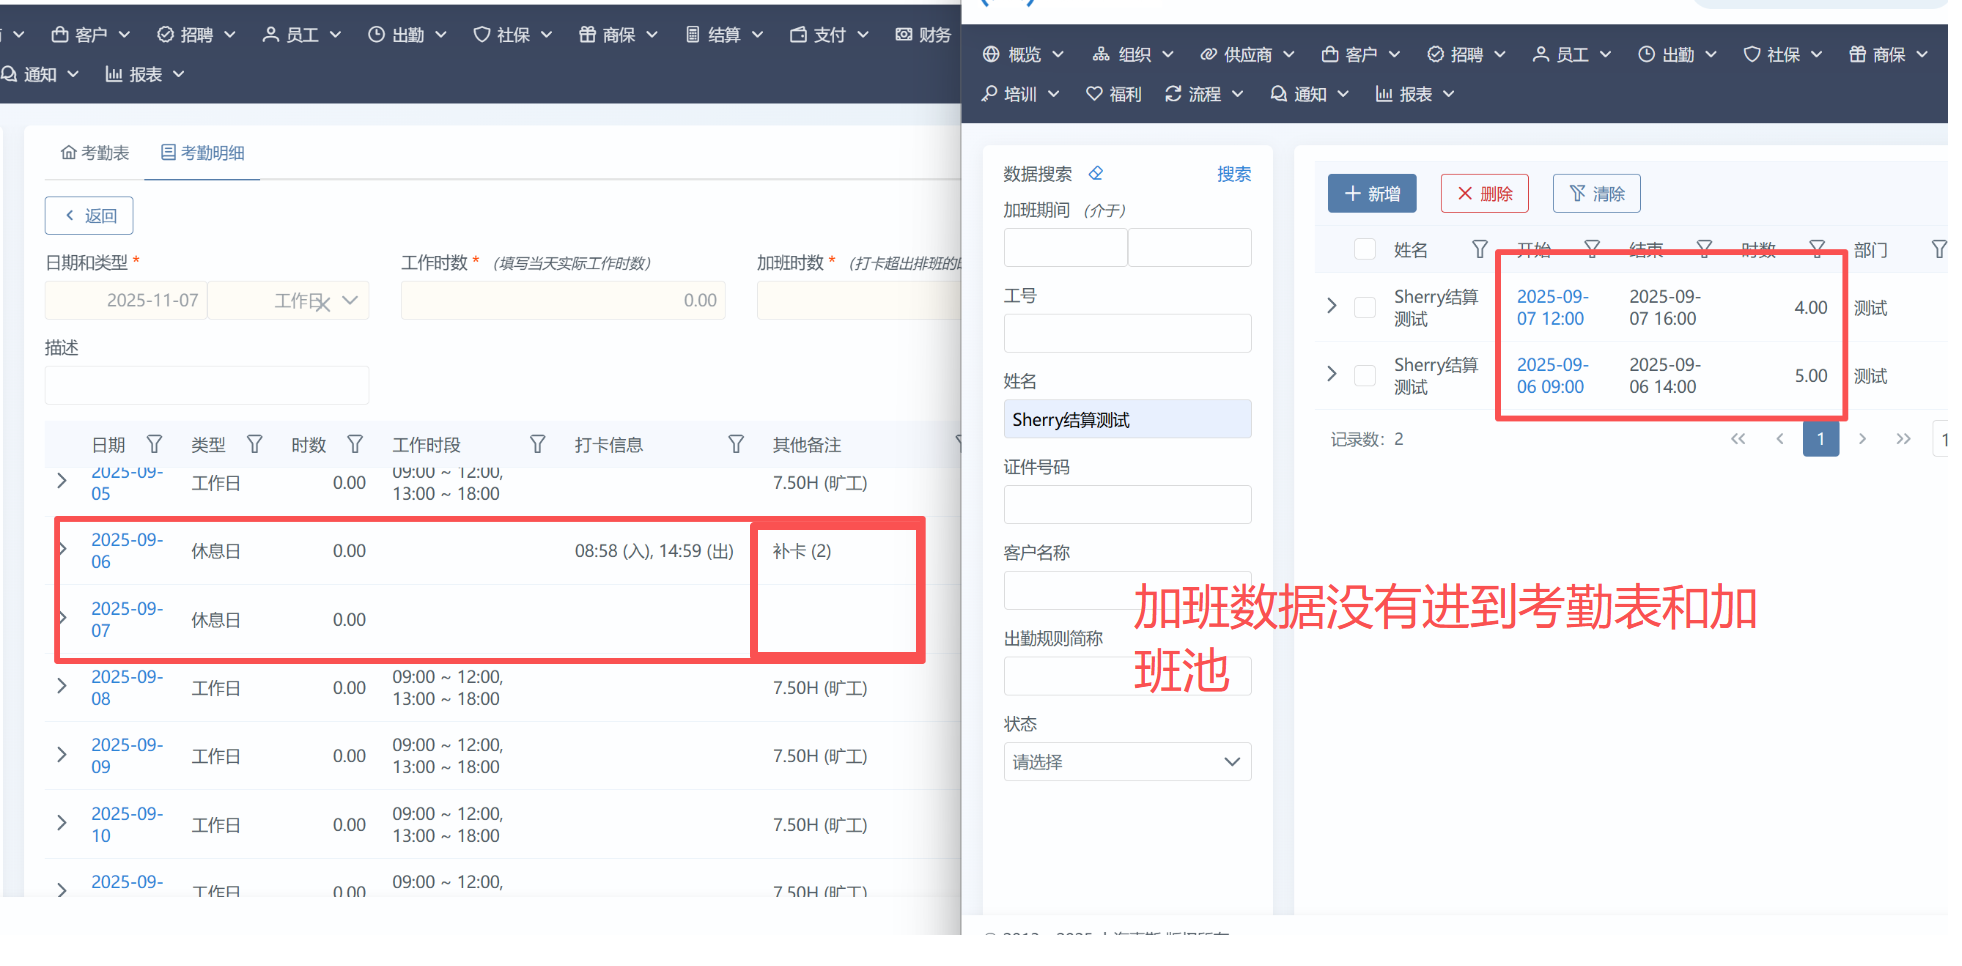Click the eraser icon beside 数据搜索

1096,173
